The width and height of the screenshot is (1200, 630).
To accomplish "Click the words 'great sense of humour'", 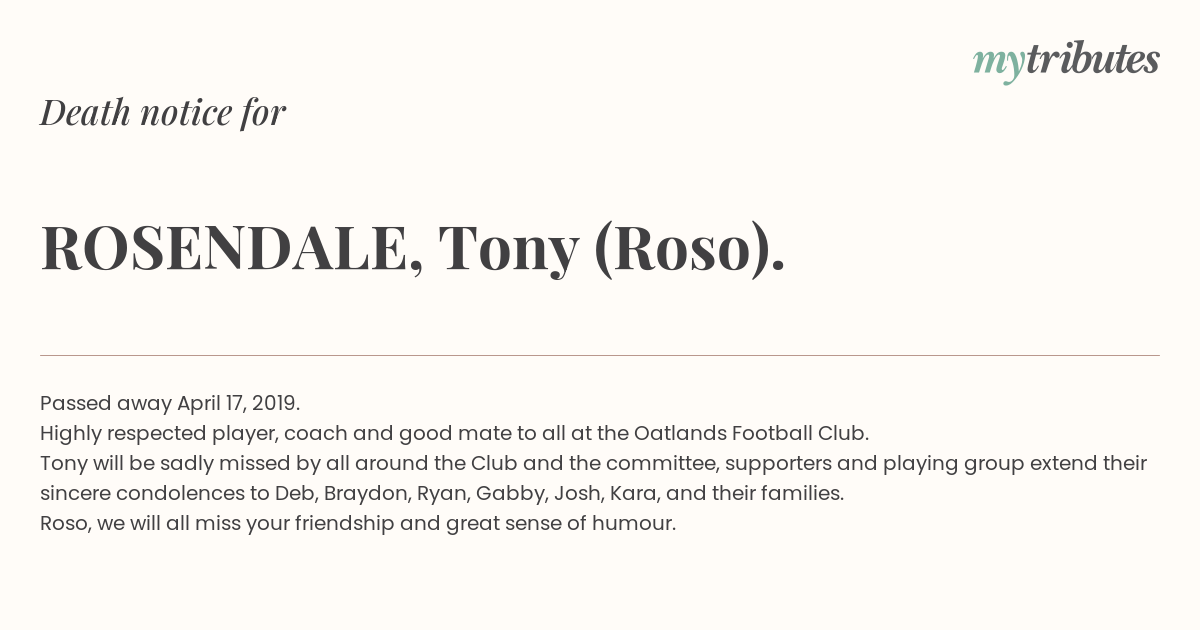I will pyautogui.click(x=561, y=523).
